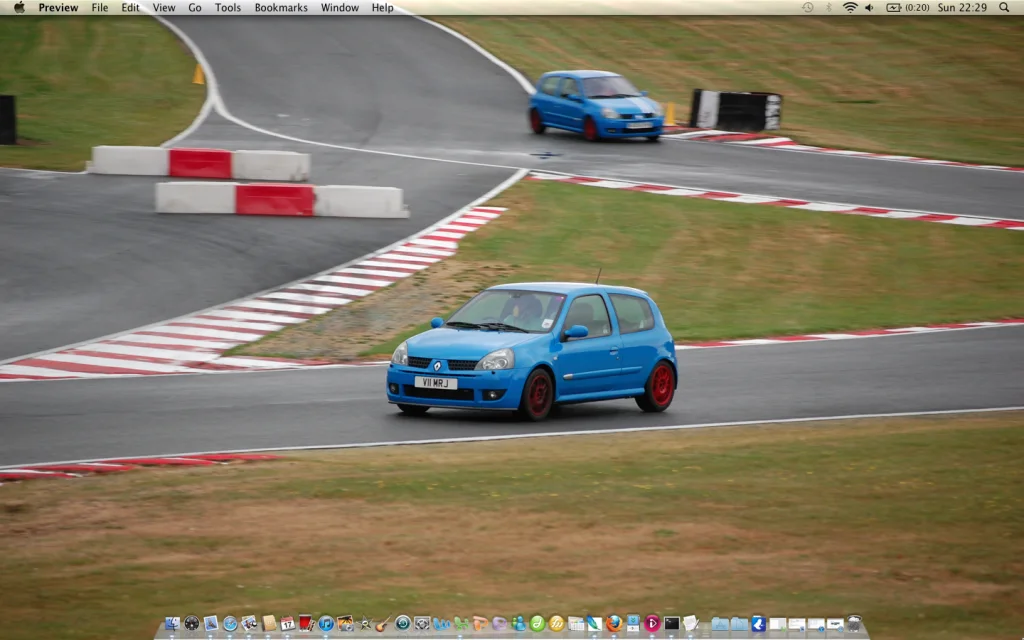Open Time Machine from the Dock

[403, 624]
